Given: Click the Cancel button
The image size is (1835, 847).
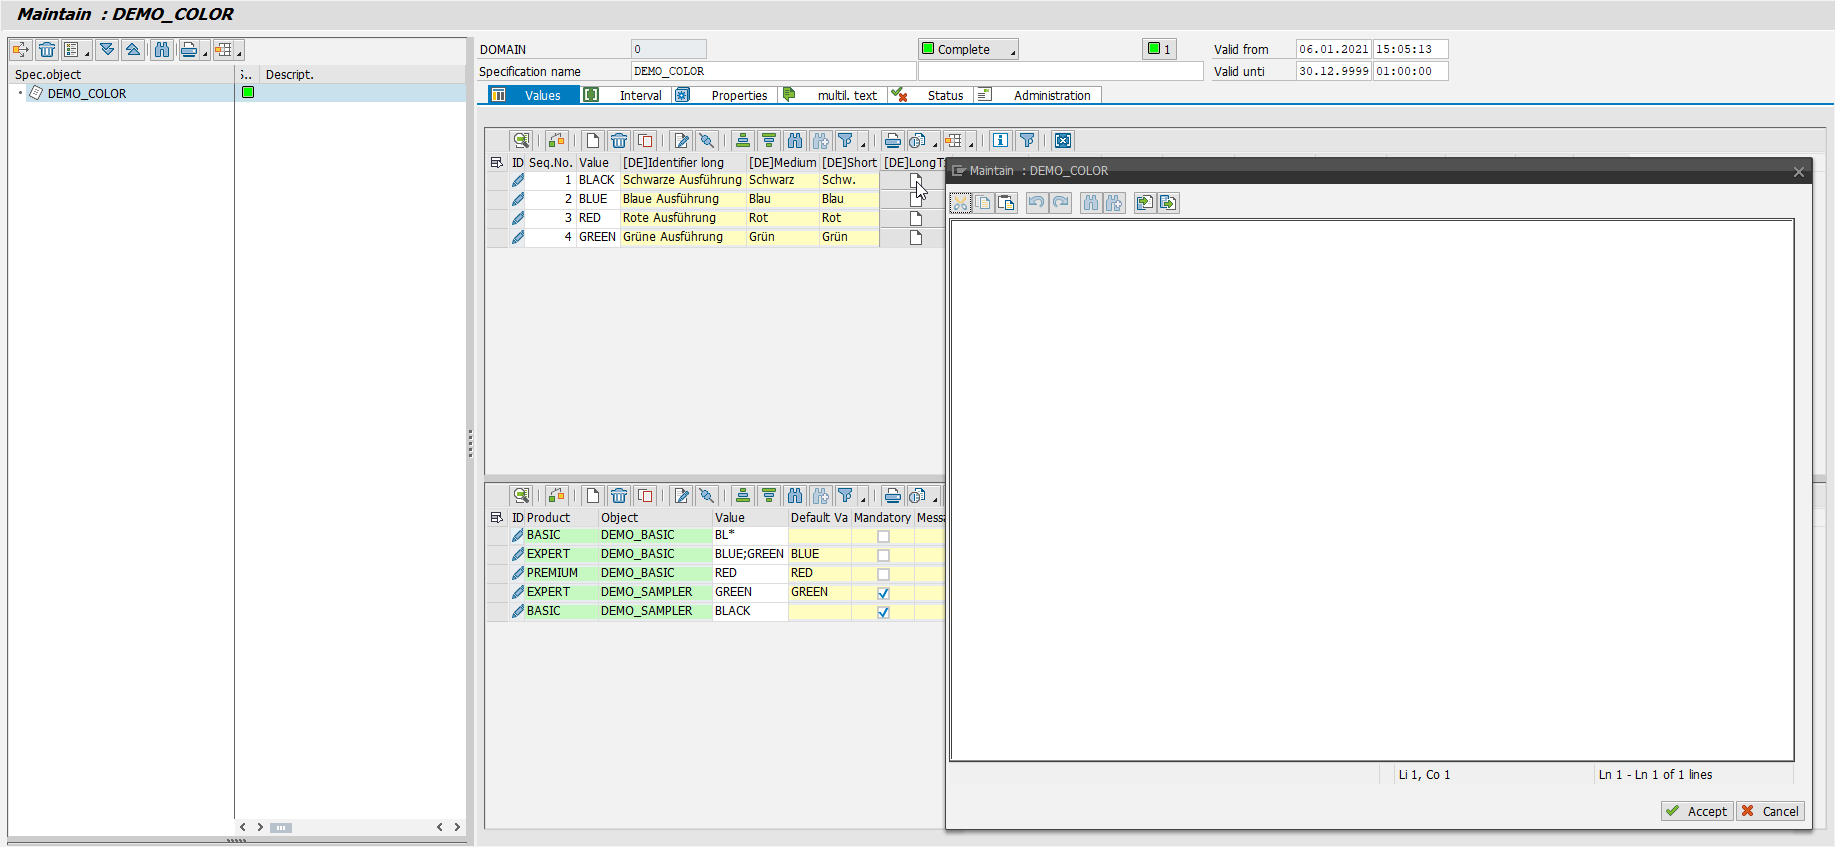Looking at the screenshot, I should point(1770,811).
